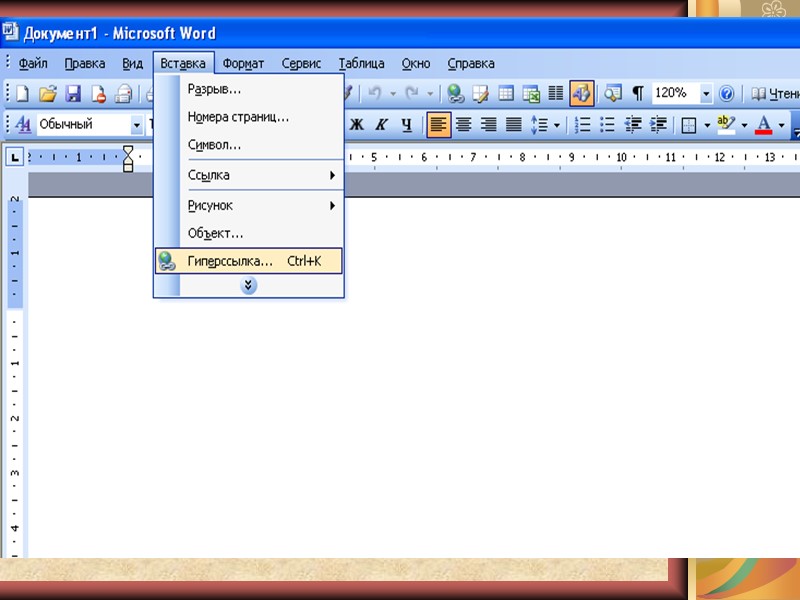Click the blue Help question mark icon
Image resolution: width=800 pixels, height=600 pixels.
(x=727, y=94)
